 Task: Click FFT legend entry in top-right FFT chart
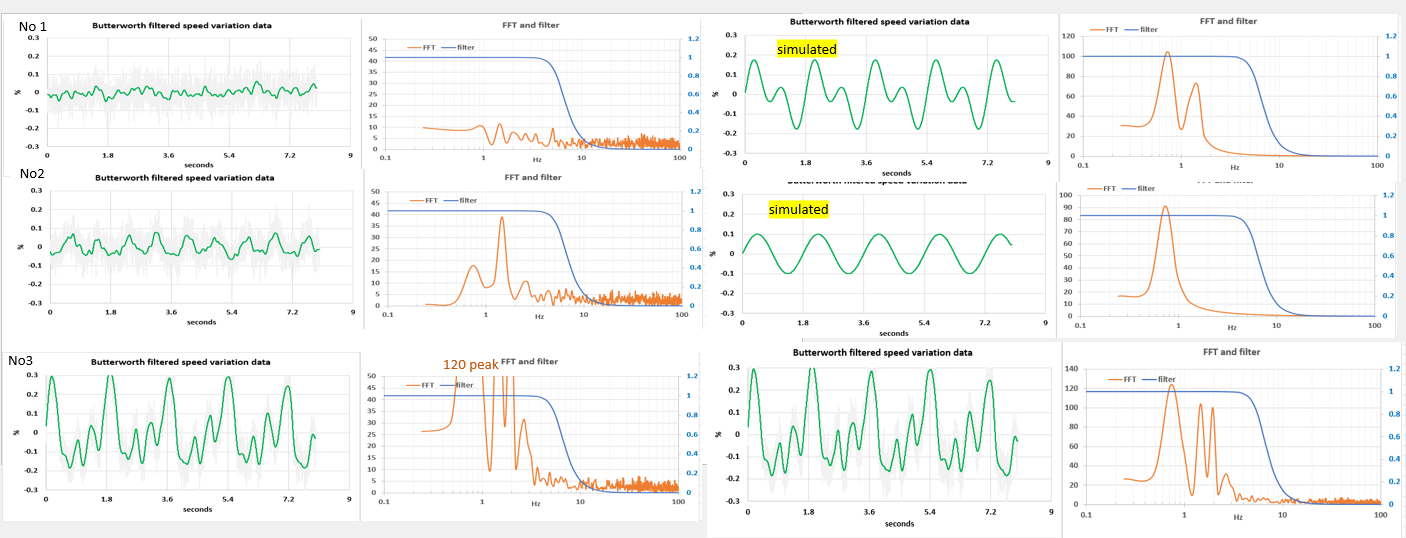1105,29
